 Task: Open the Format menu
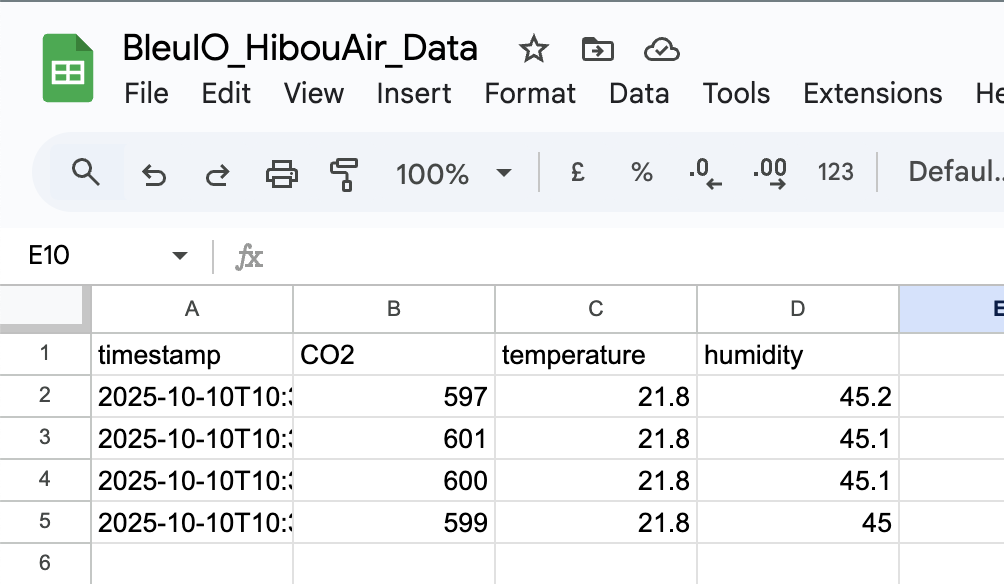point(530,94)
